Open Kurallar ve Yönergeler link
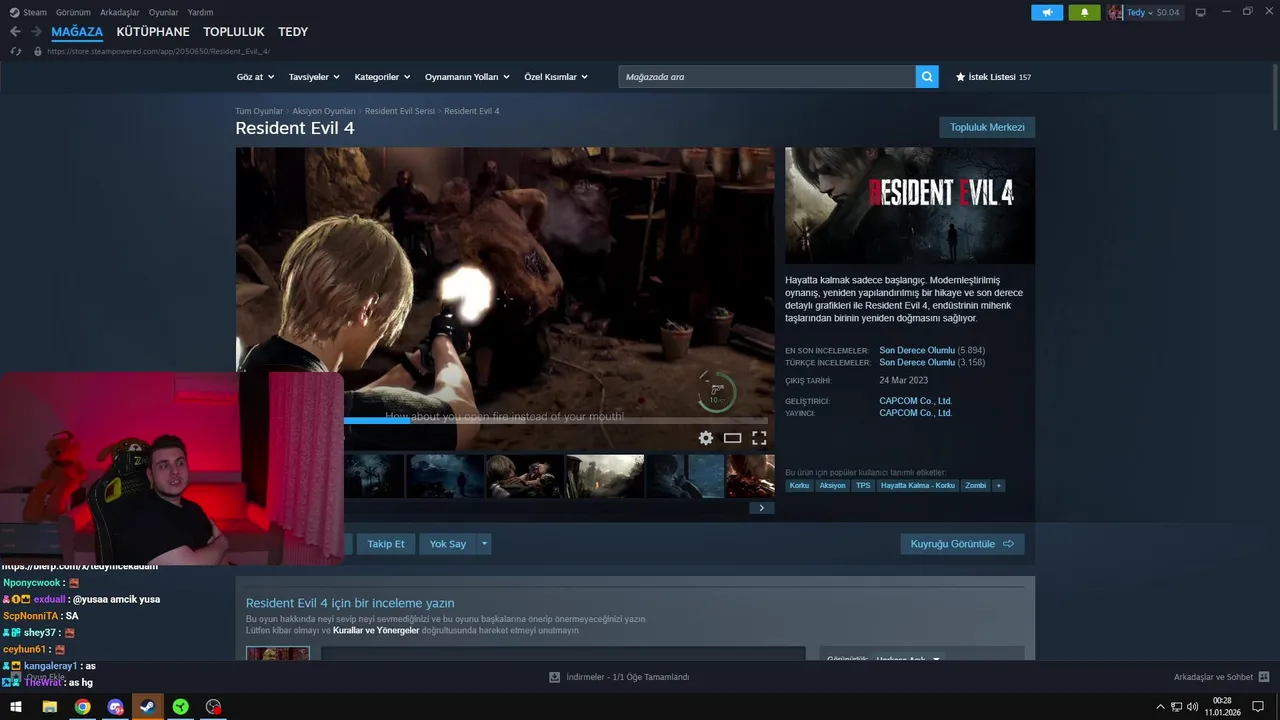This screenshot has width=1280, height=720. coord(376,631)
